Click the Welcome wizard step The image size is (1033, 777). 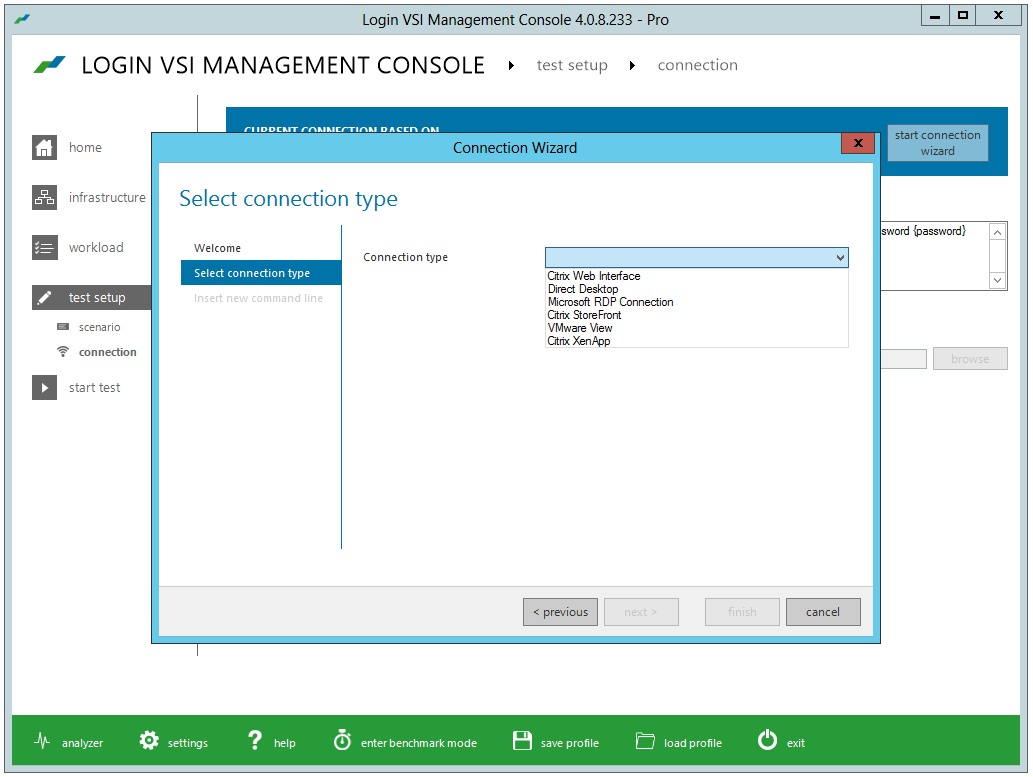pyautogui.click(x=217, y=248)
